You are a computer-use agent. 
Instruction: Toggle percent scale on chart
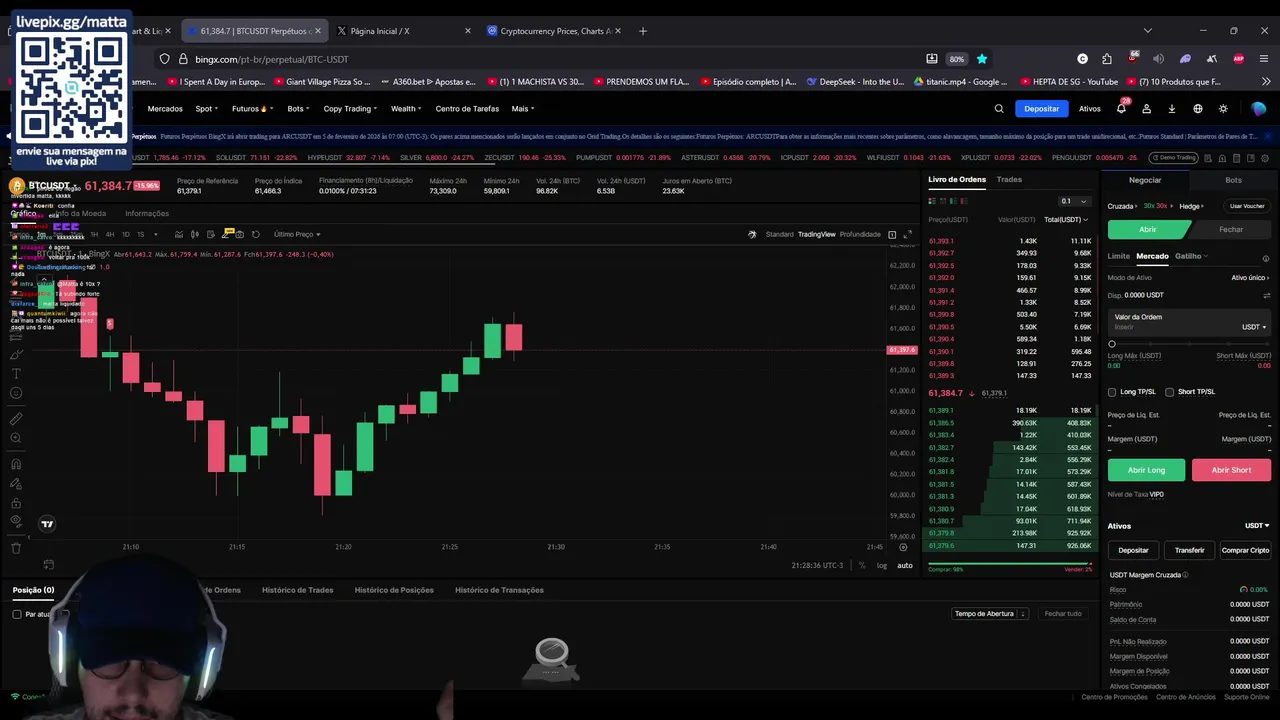point(862,566)
